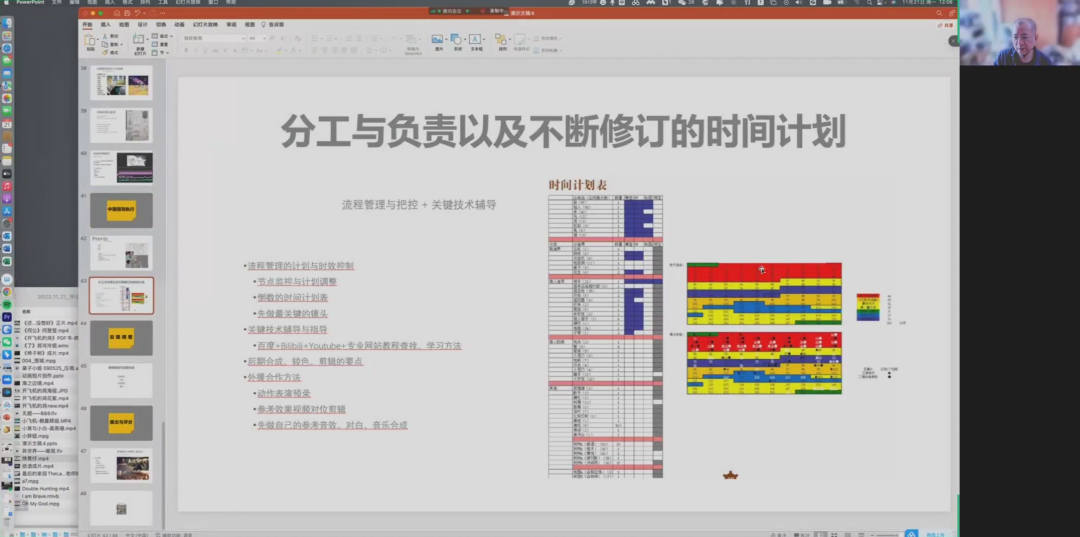This screenshot has width=1080, height=537.
Task: Open the 设计 (Design) ribbon tab
Action: [142, 24]
